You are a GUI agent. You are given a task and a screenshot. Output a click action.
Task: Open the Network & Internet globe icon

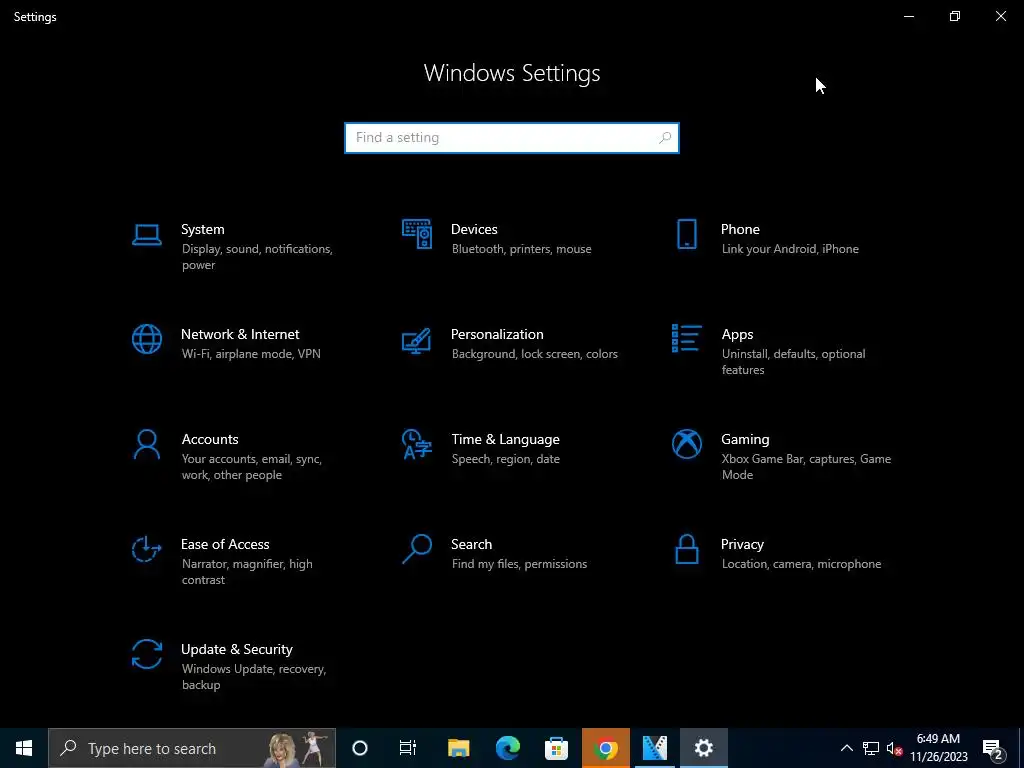point(146,339)
